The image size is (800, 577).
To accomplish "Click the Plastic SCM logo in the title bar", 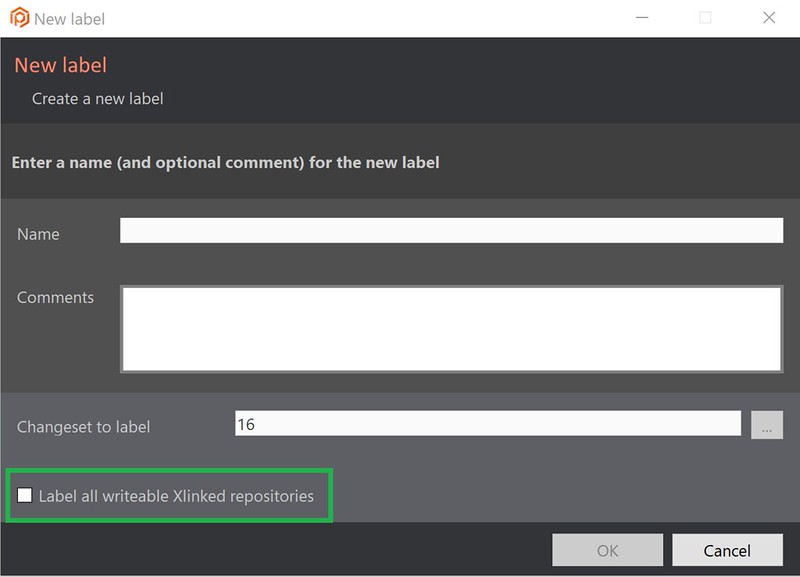I will 19,17.
